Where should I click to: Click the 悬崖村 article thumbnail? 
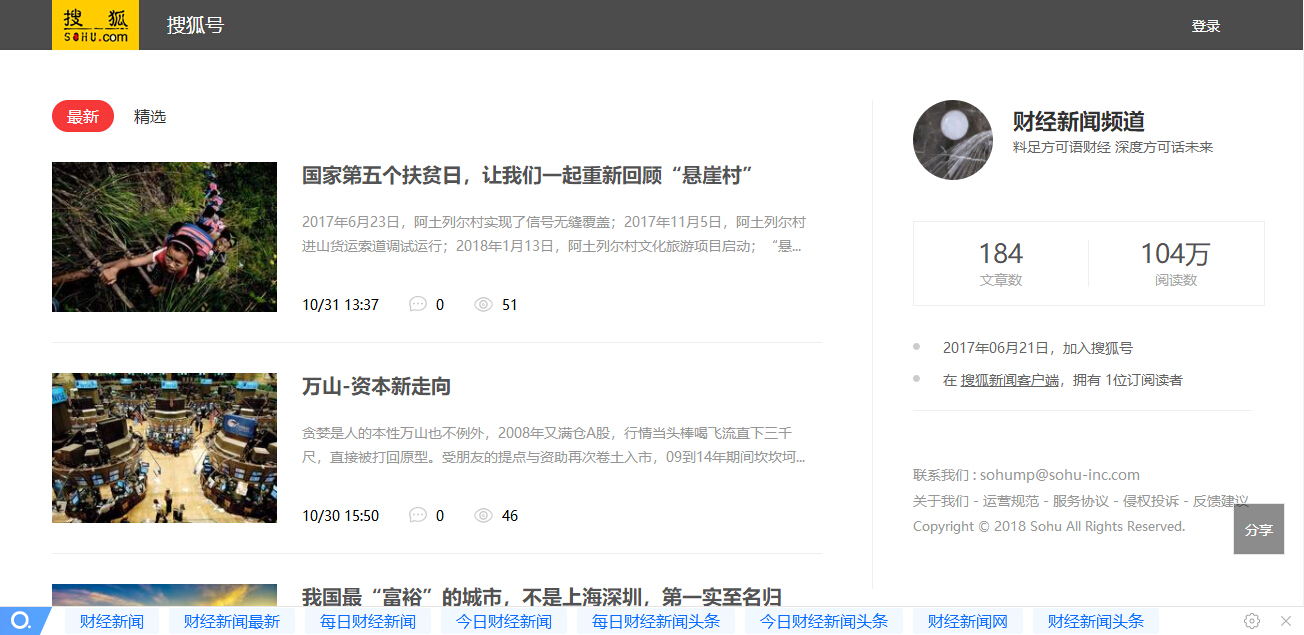click(x=164, y=237)
